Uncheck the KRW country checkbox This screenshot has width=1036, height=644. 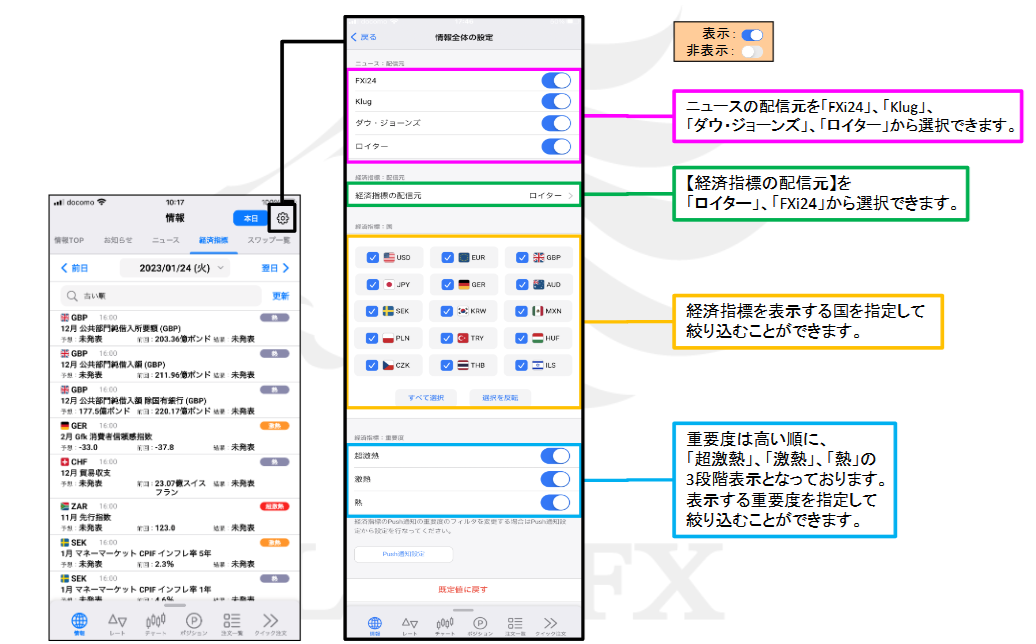pos(447,311)
